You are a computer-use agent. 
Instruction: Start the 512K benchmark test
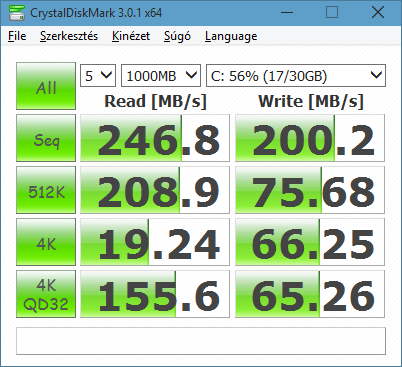pyautogui.click(x=46, y=190)
